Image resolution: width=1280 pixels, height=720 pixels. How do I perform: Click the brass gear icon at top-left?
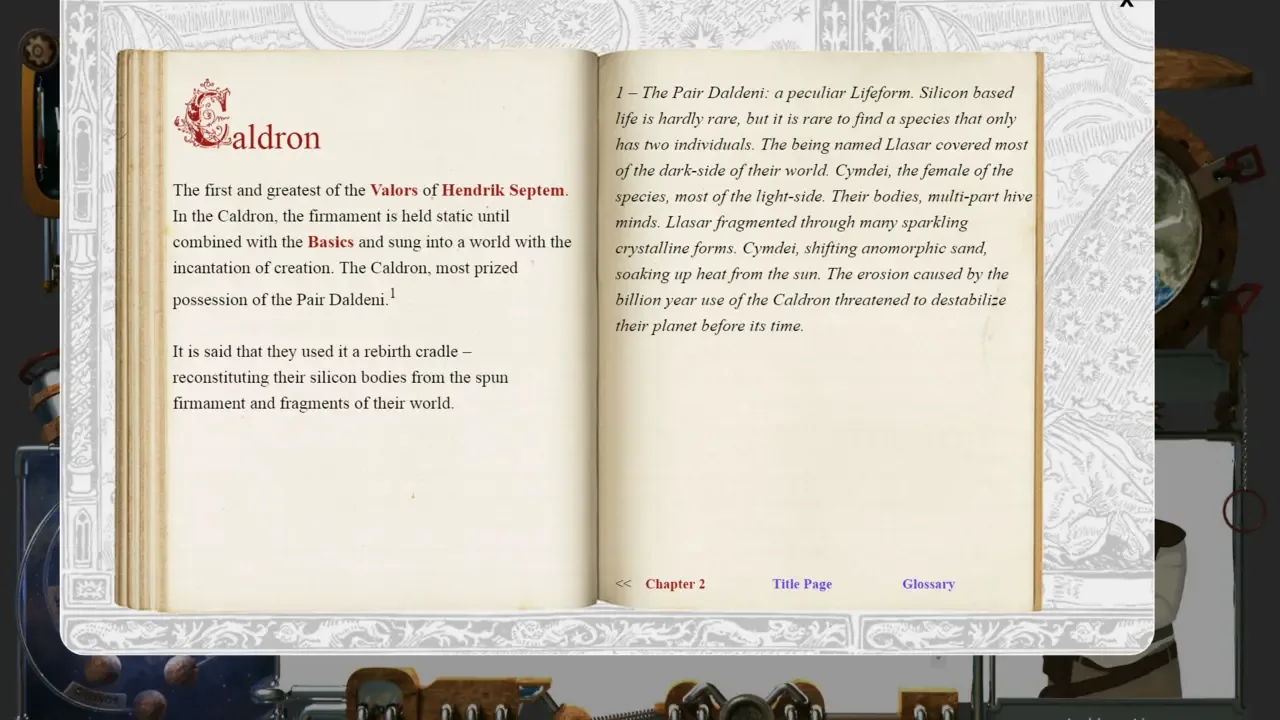pos(38,48)
